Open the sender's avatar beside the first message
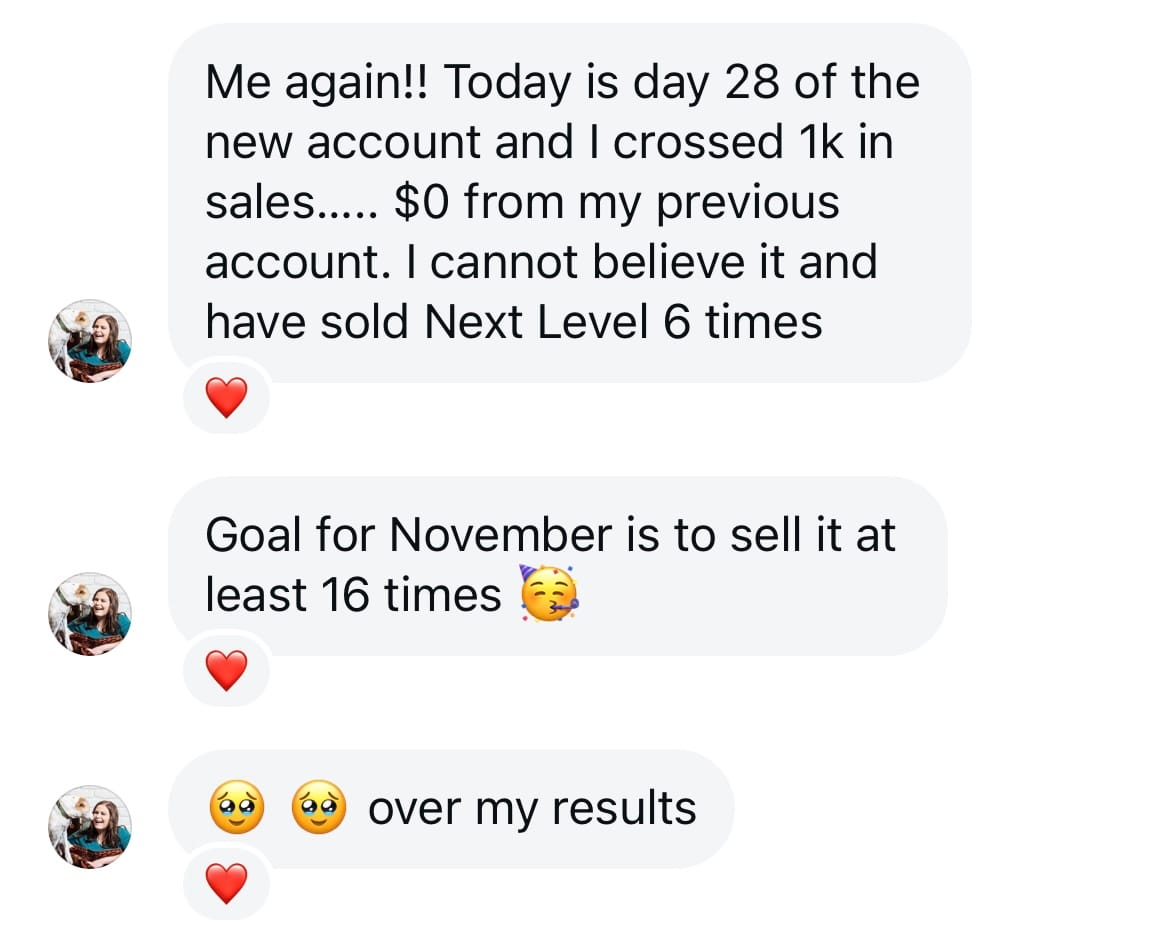 tap(90, 341)
